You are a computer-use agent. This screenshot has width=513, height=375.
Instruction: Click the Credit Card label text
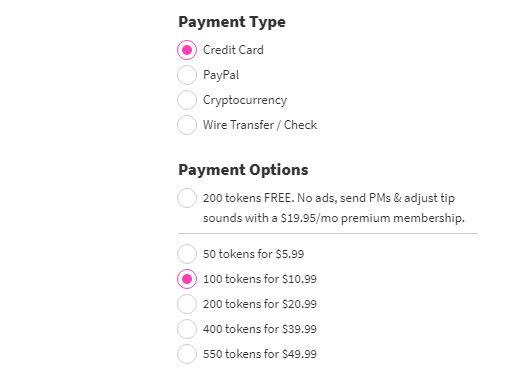point(233,50)
